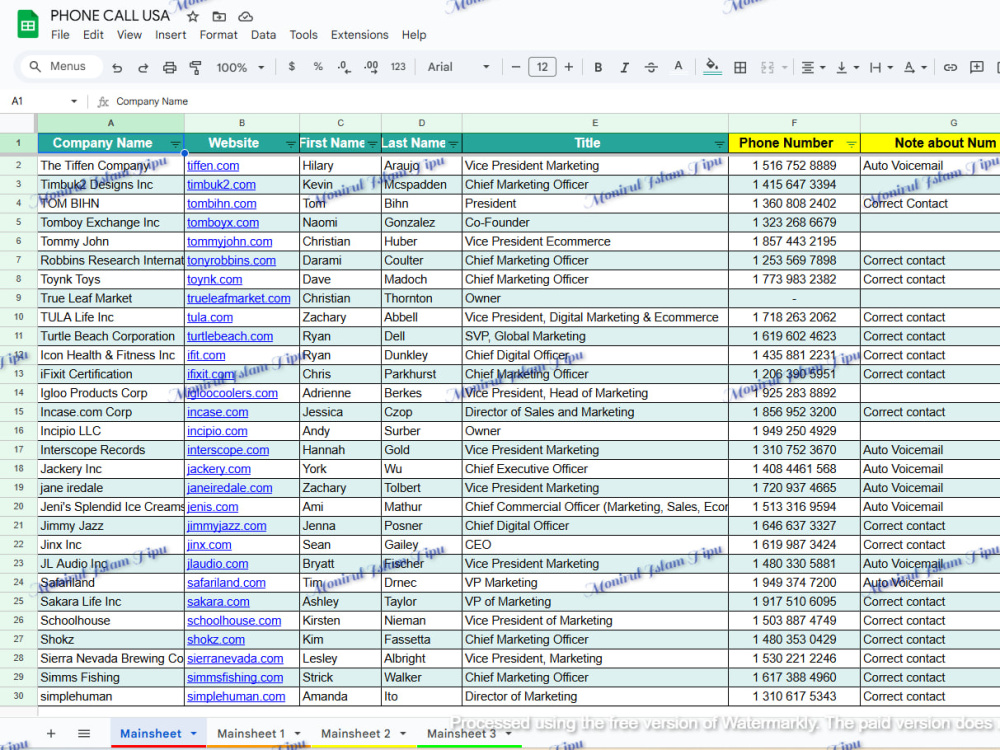
Task: Apply the Borders grid icon
Action: 740,67
